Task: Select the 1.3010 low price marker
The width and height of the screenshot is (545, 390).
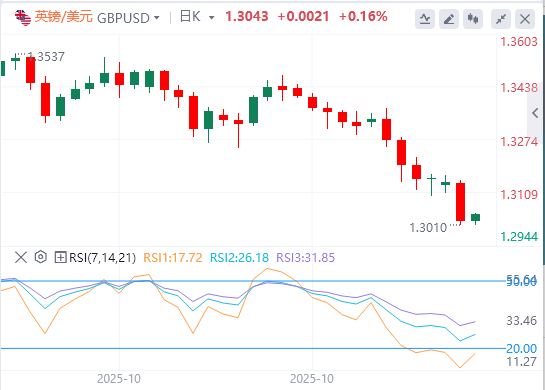Action: pyautogui.click(x=428, y=228)
